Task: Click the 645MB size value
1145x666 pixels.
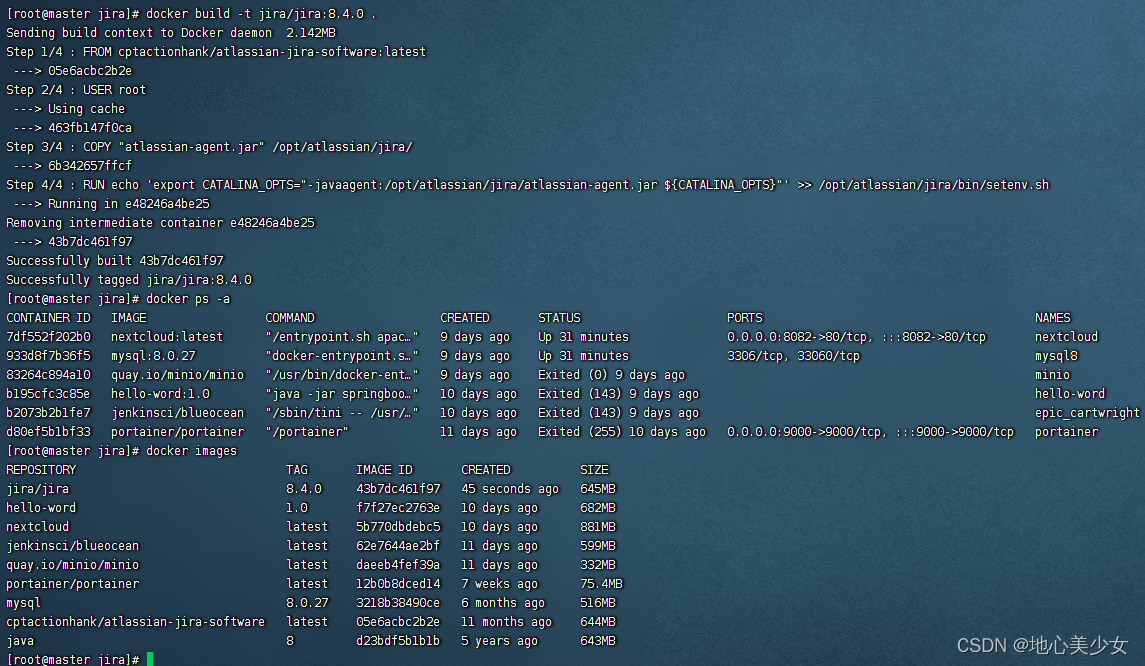Action: tap(597, 489)
